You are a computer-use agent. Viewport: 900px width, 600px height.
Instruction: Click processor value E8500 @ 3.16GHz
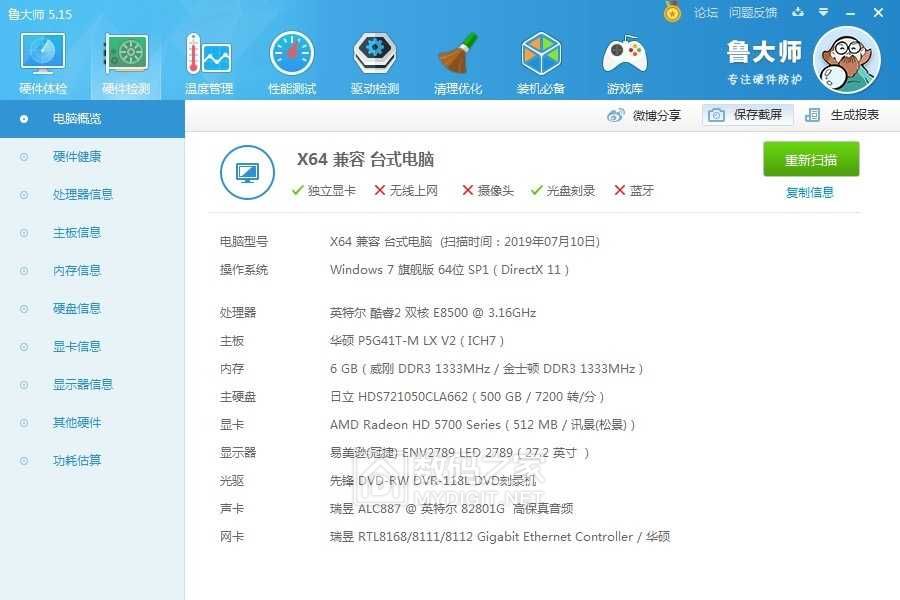click(433, 313)
